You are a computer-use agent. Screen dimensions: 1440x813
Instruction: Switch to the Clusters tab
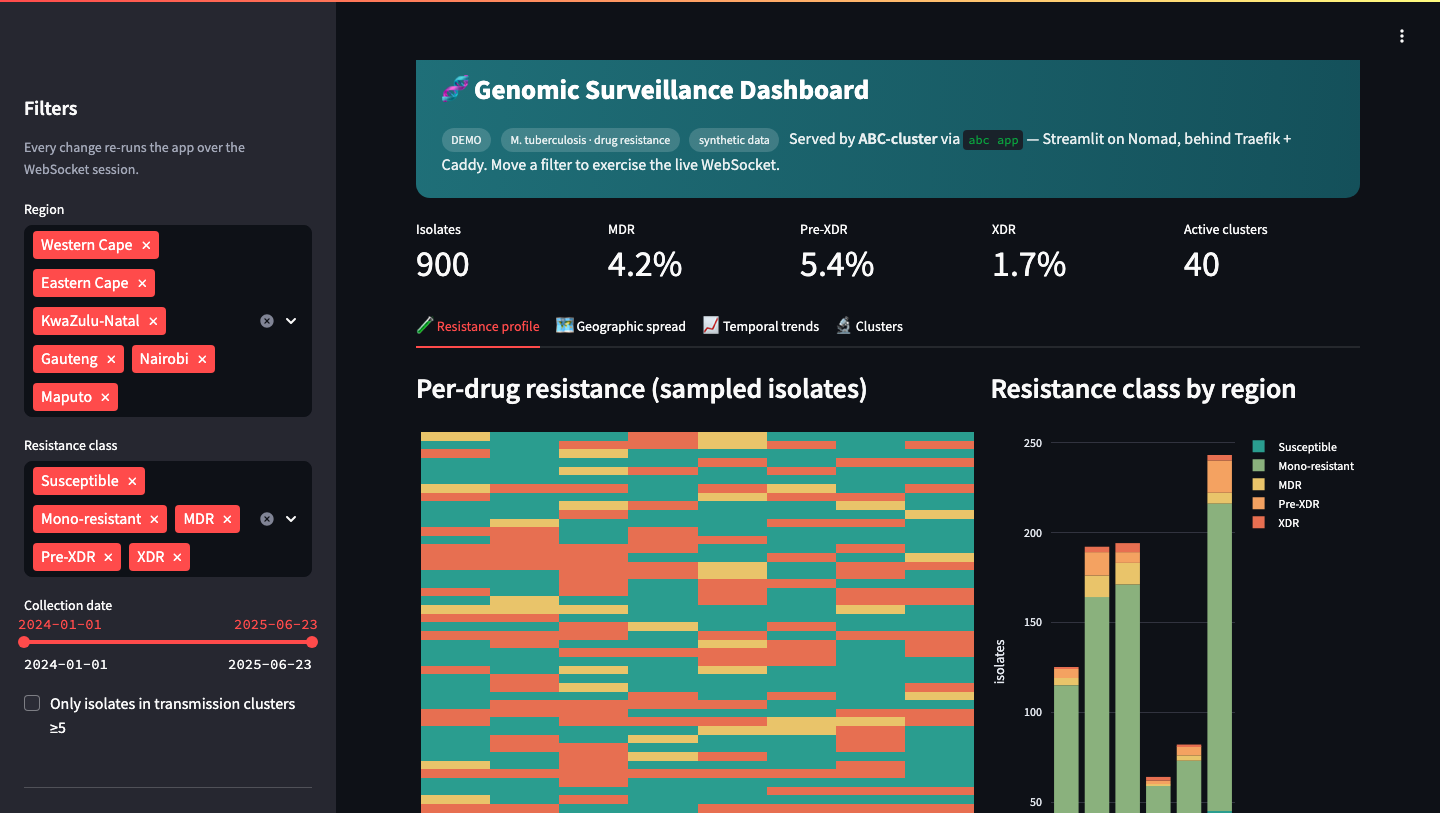[869, 326]
